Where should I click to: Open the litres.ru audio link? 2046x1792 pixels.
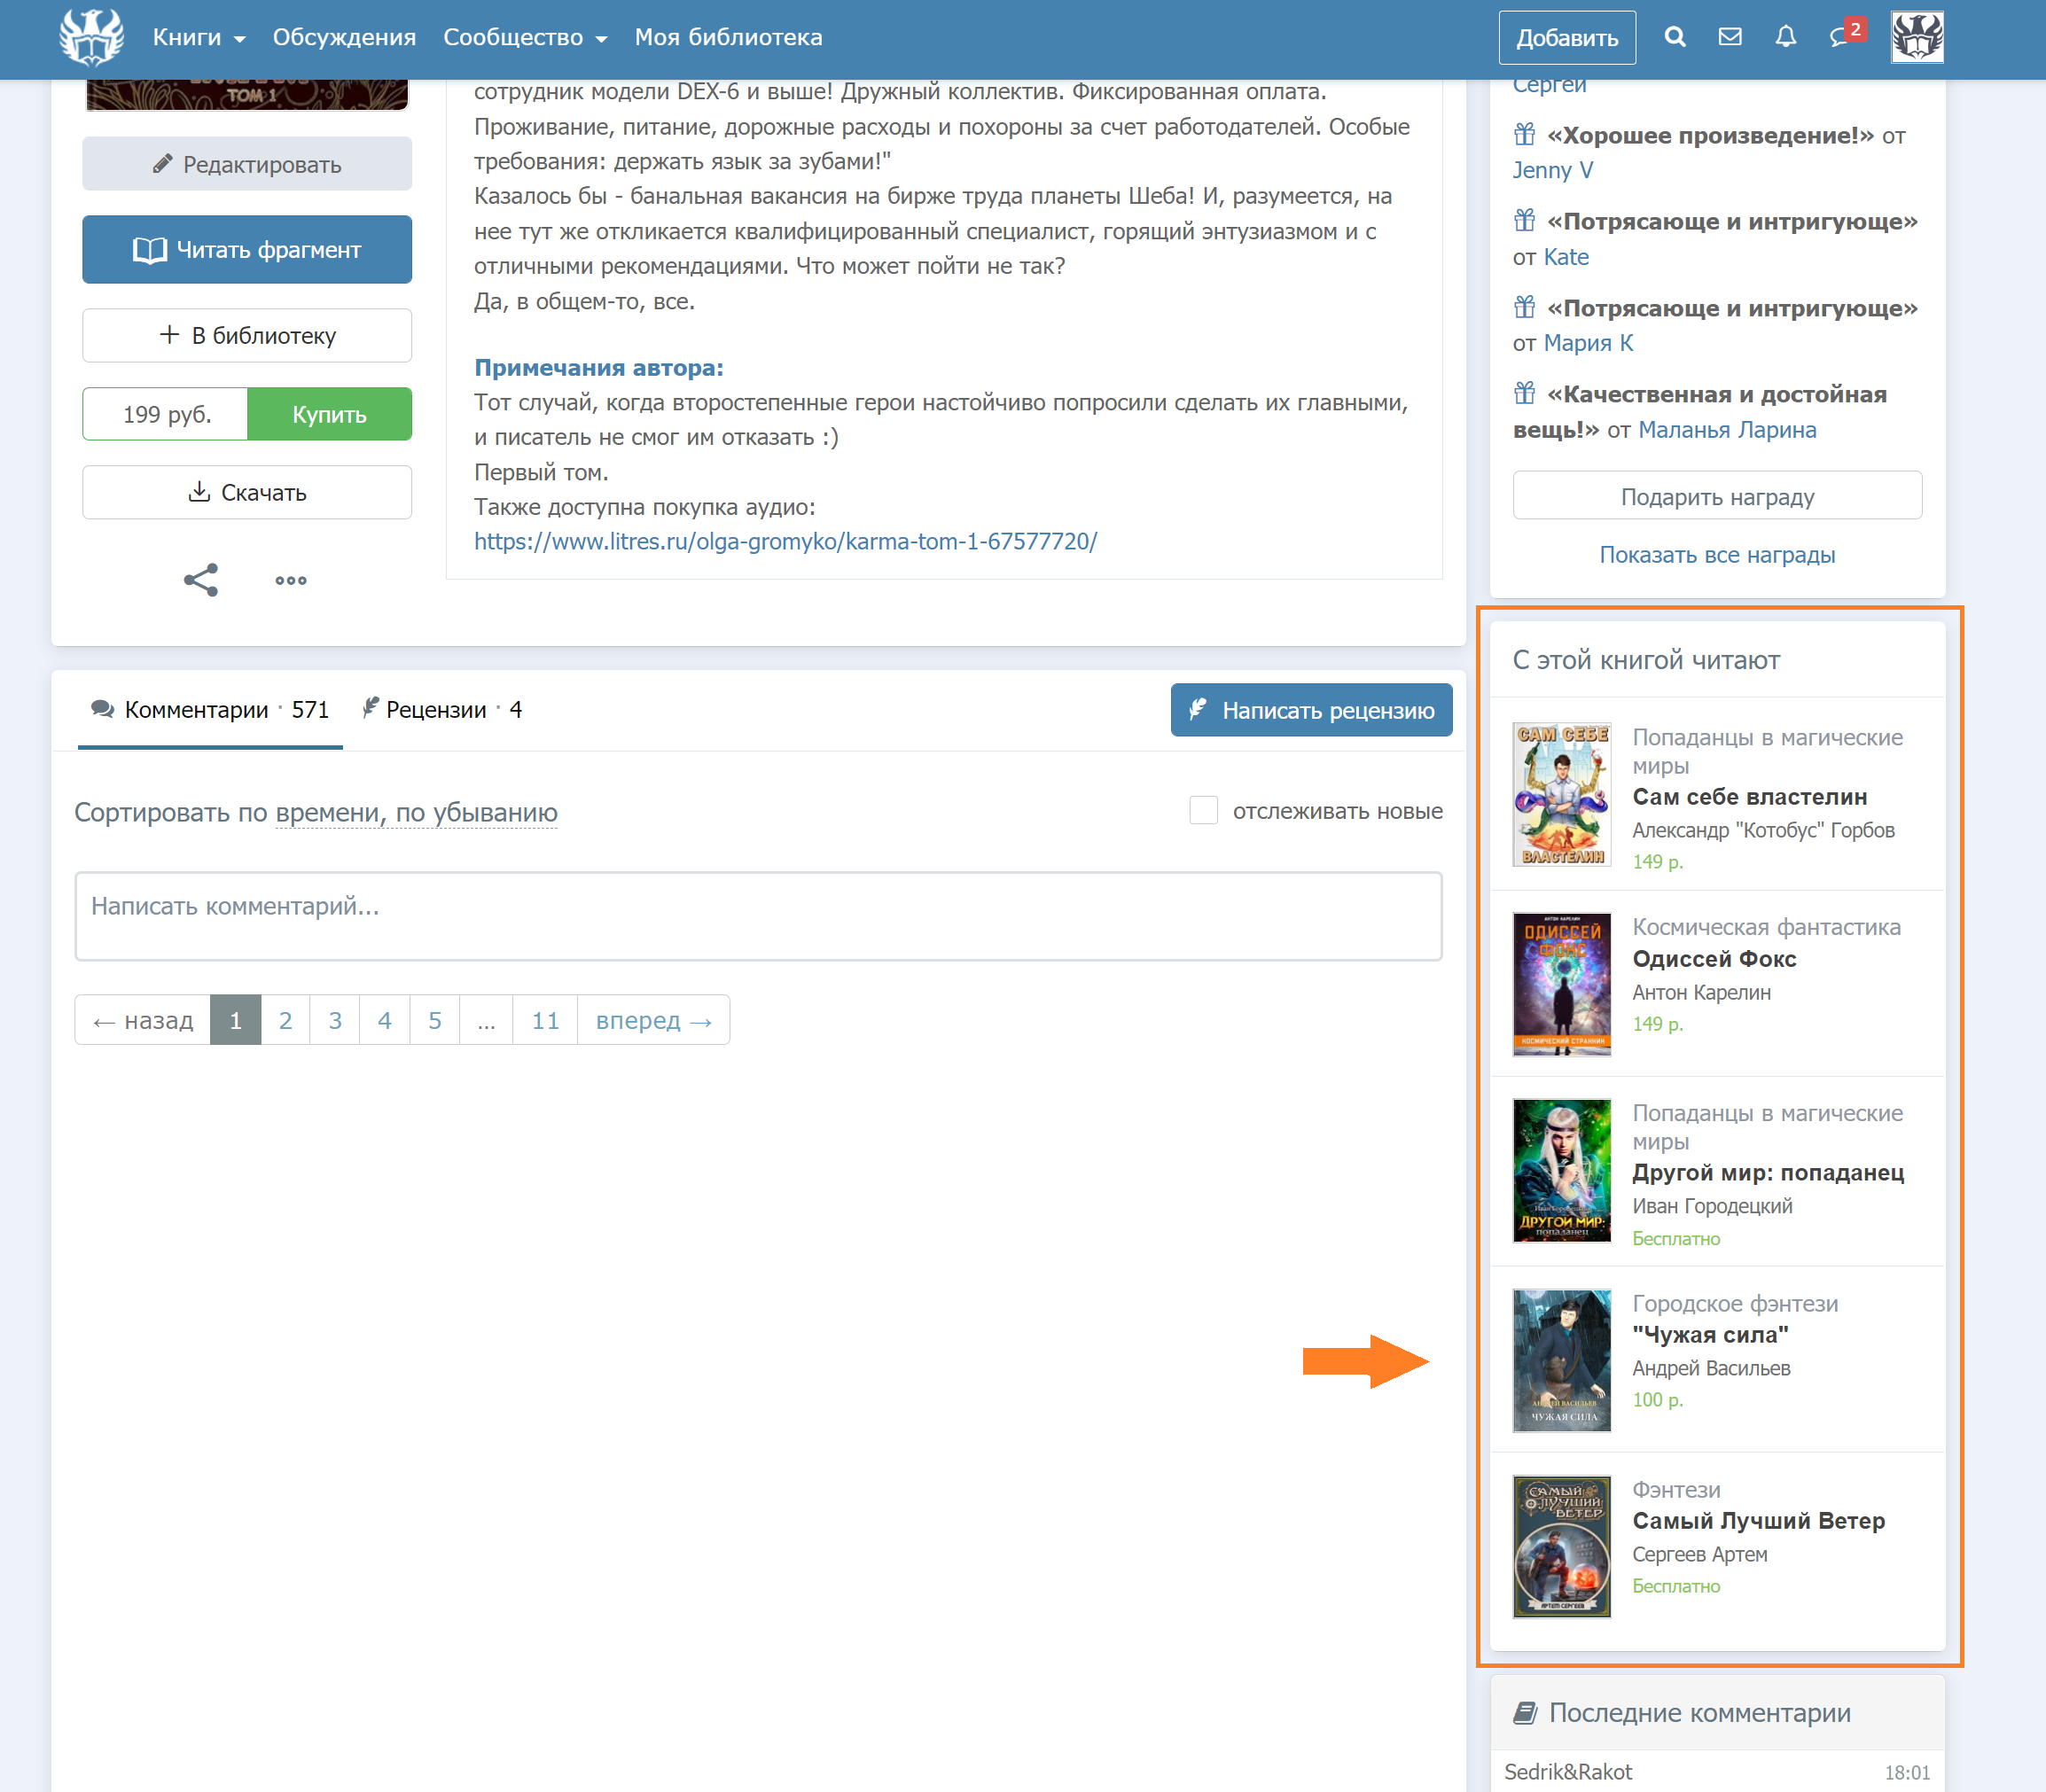pyautogui.click(x=785, y=541)
